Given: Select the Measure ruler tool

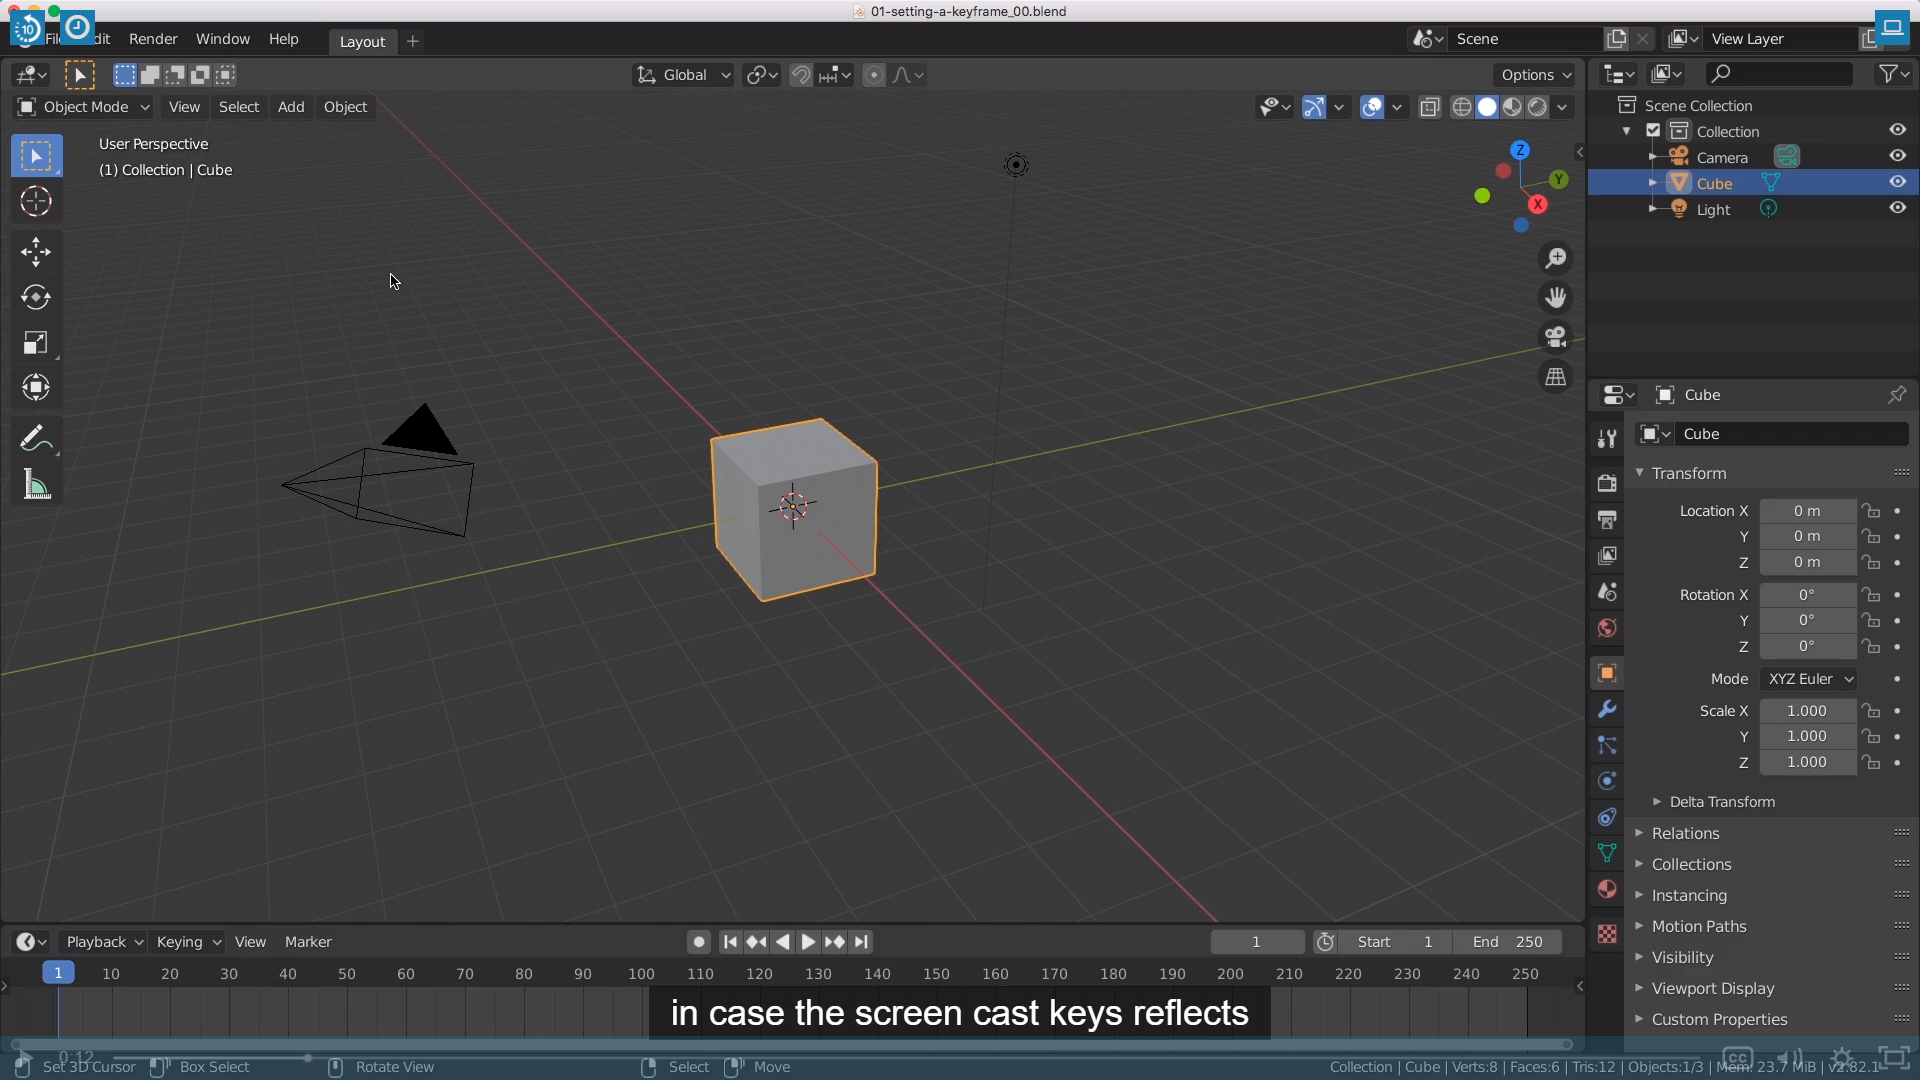Looking at the screenshot, I should tap(36, 485).
